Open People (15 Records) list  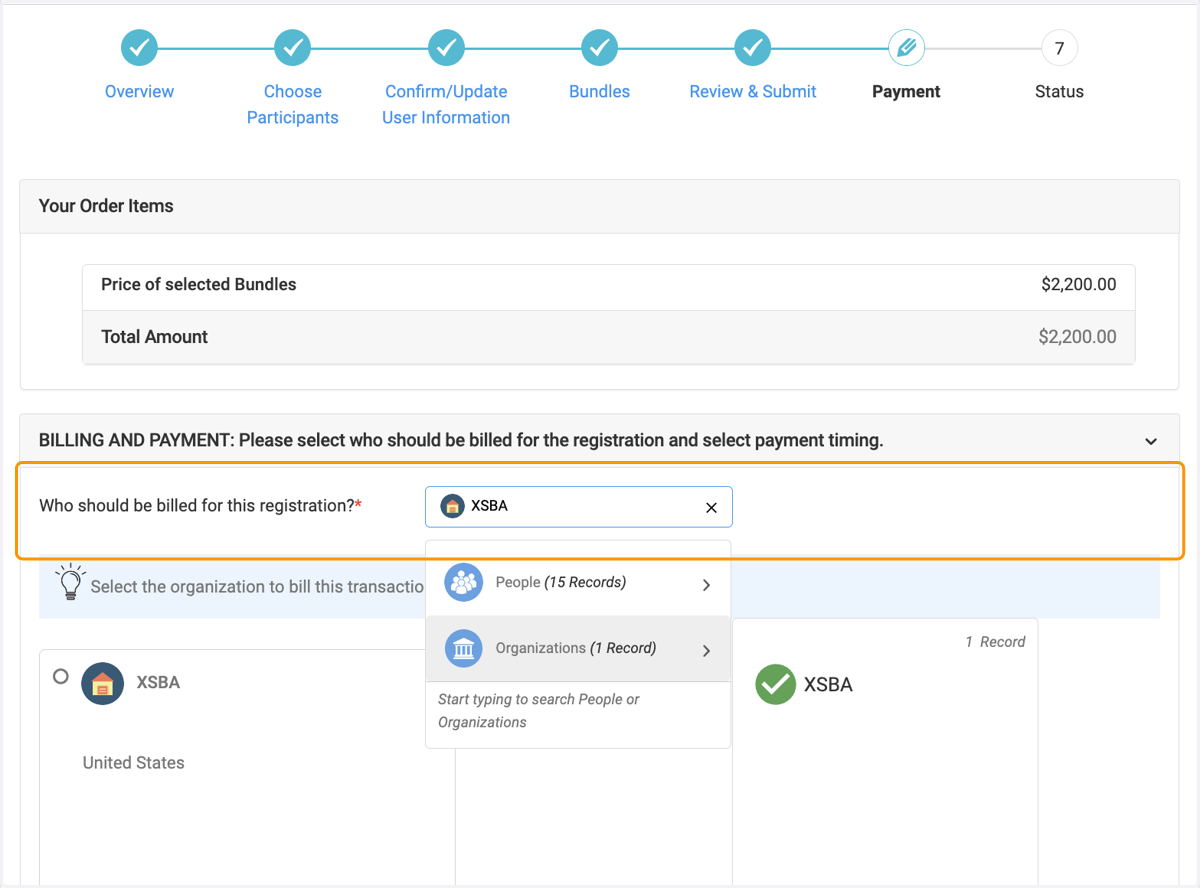tap(578, 582)
